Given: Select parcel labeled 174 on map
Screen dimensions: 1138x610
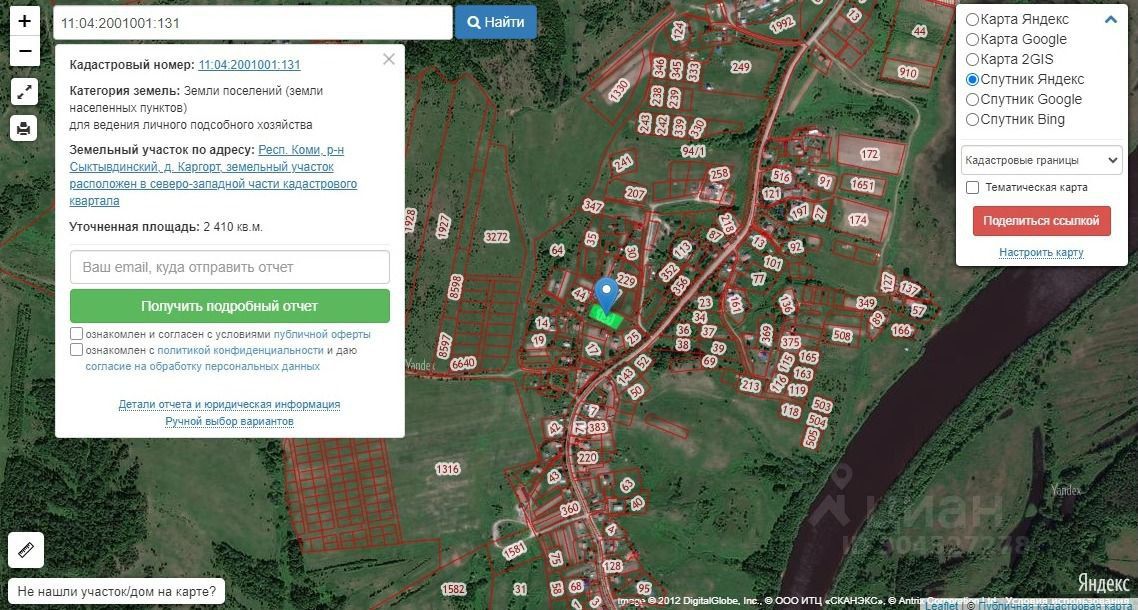Looking at the screenshot, I should click(x=857, y=220).
